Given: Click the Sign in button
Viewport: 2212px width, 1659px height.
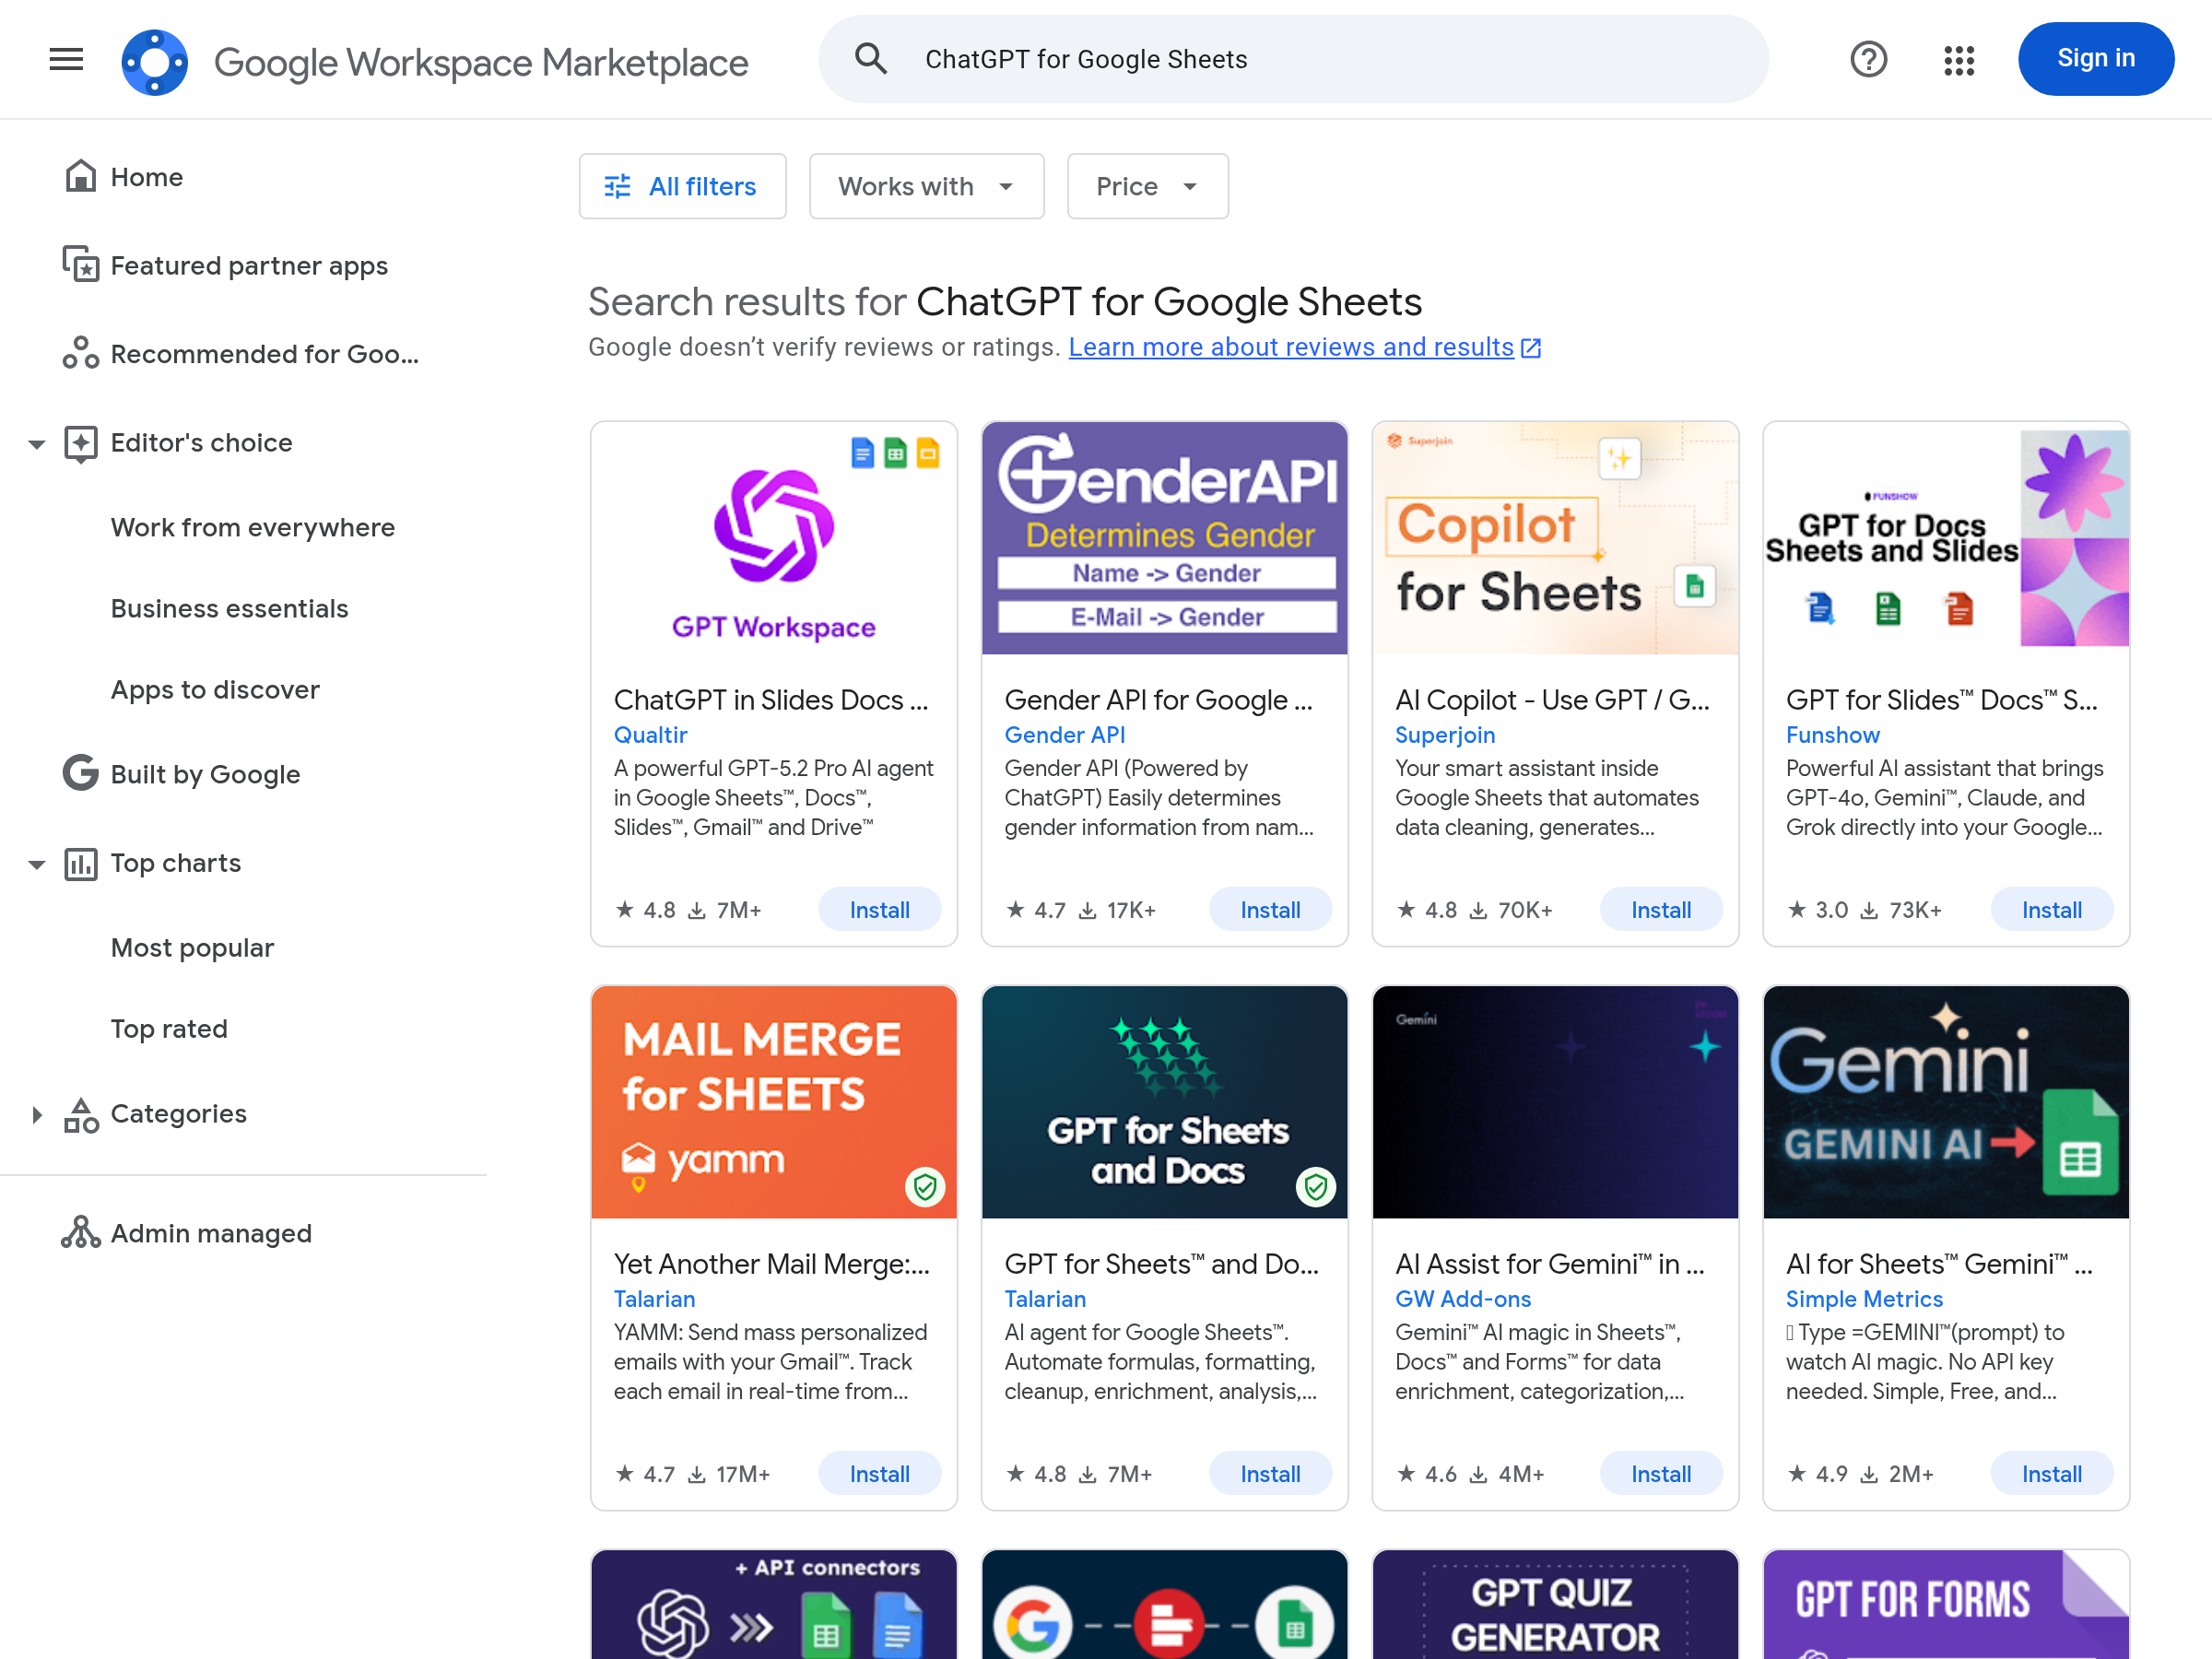Looking at the screenshot, I should tap(2094, 60).
